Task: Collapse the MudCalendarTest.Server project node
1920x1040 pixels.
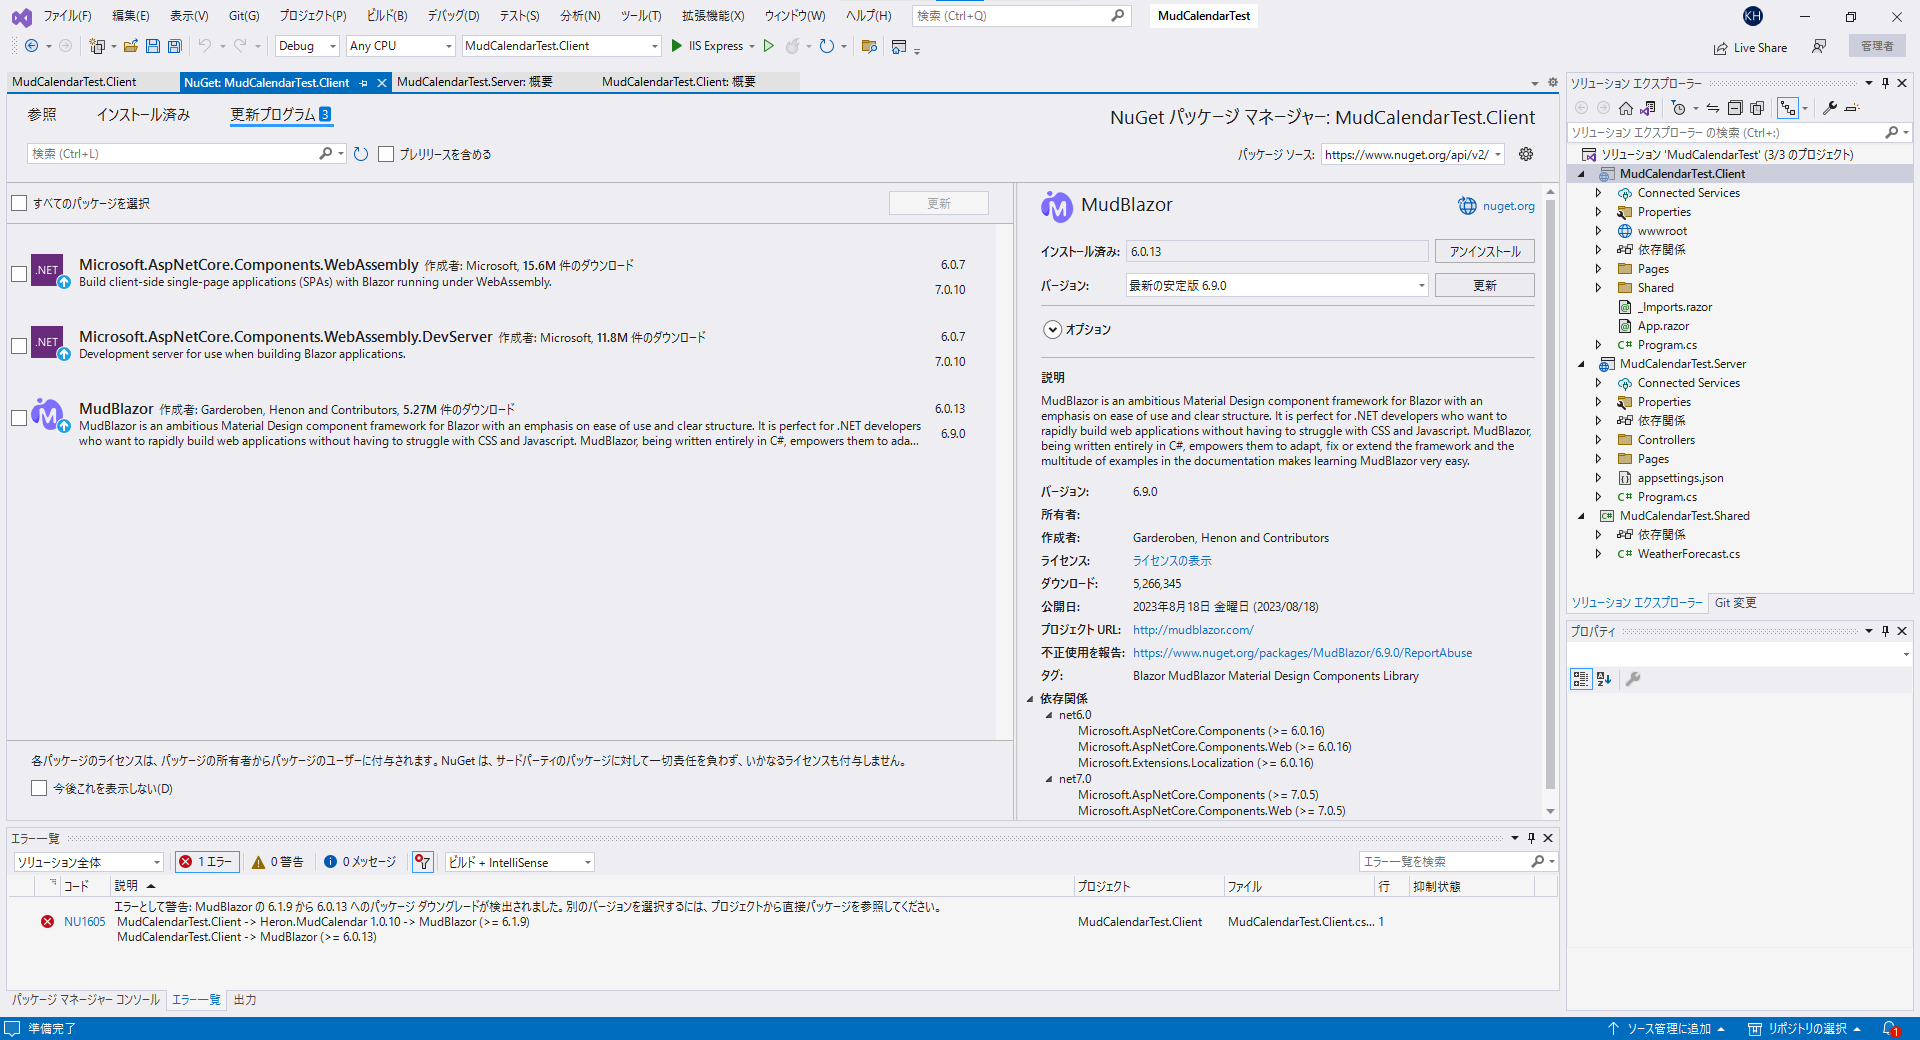Action: 1581,364
